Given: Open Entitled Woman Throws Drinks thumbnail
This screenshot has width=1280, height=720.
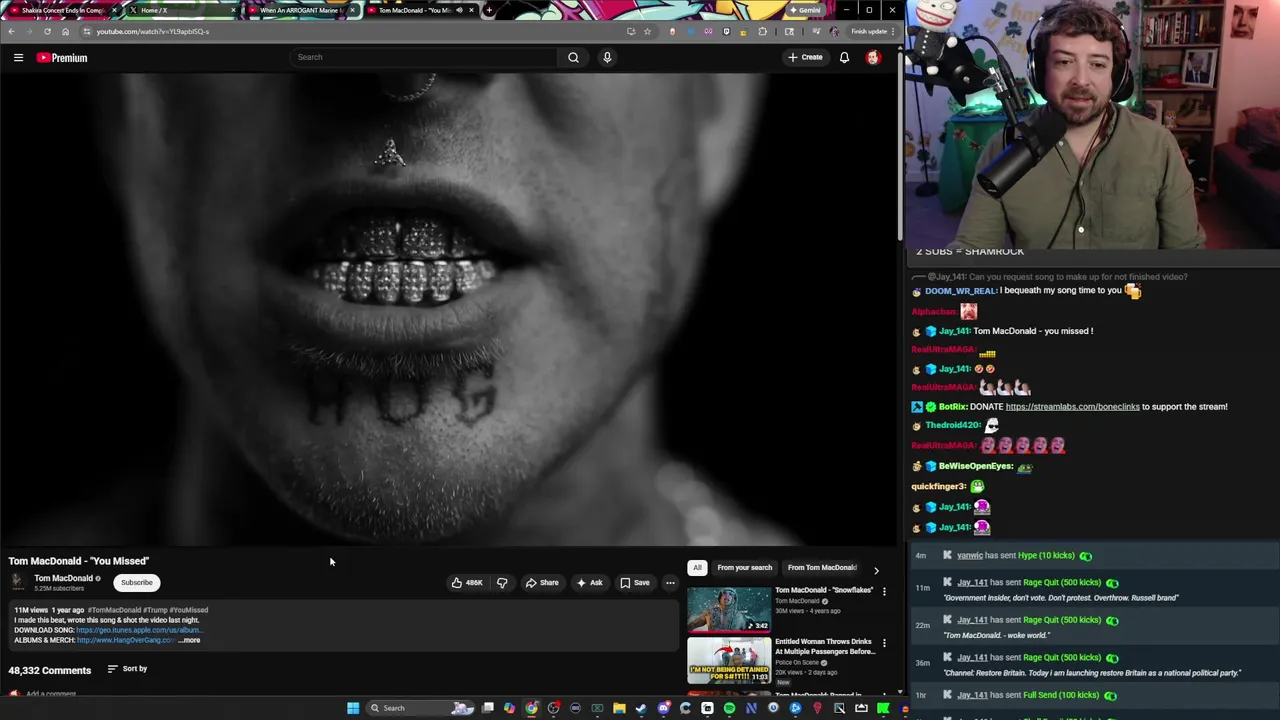Looking at the screenshot, I should click(729, 661).
